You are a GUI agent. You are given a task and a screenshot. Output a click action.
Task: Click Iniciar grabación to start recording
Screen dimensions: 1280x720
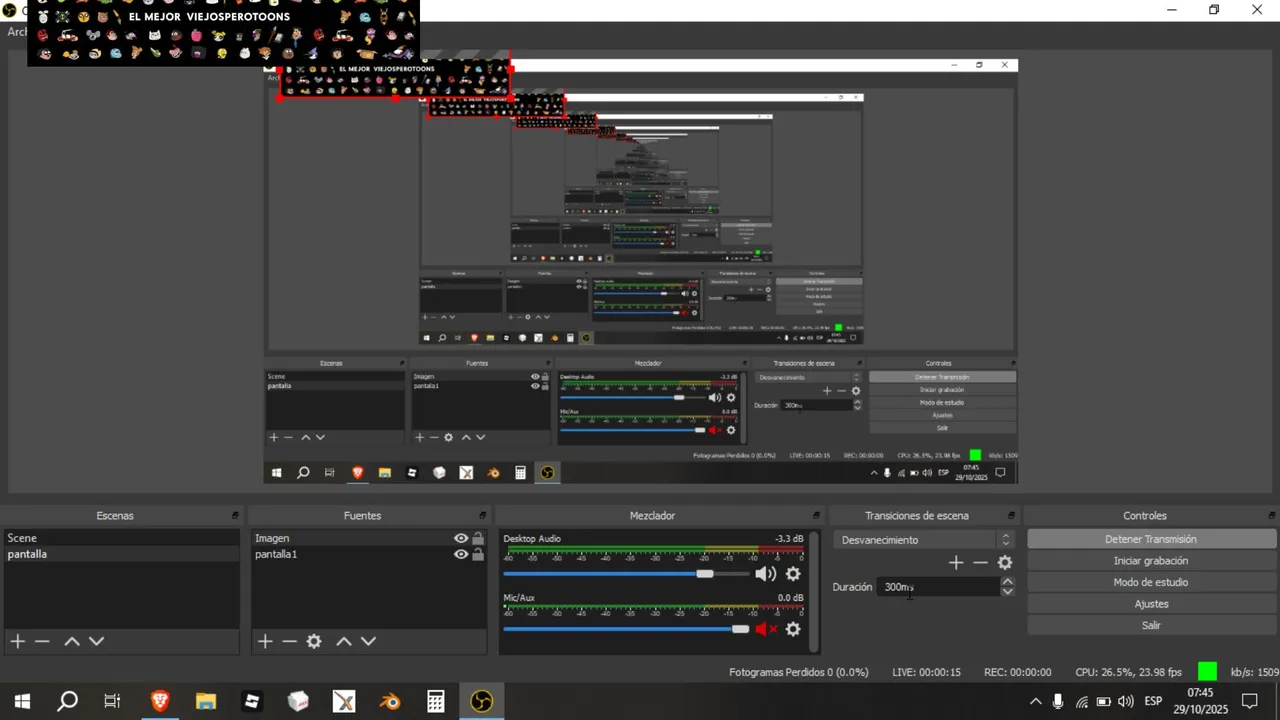pos(1151,561)
